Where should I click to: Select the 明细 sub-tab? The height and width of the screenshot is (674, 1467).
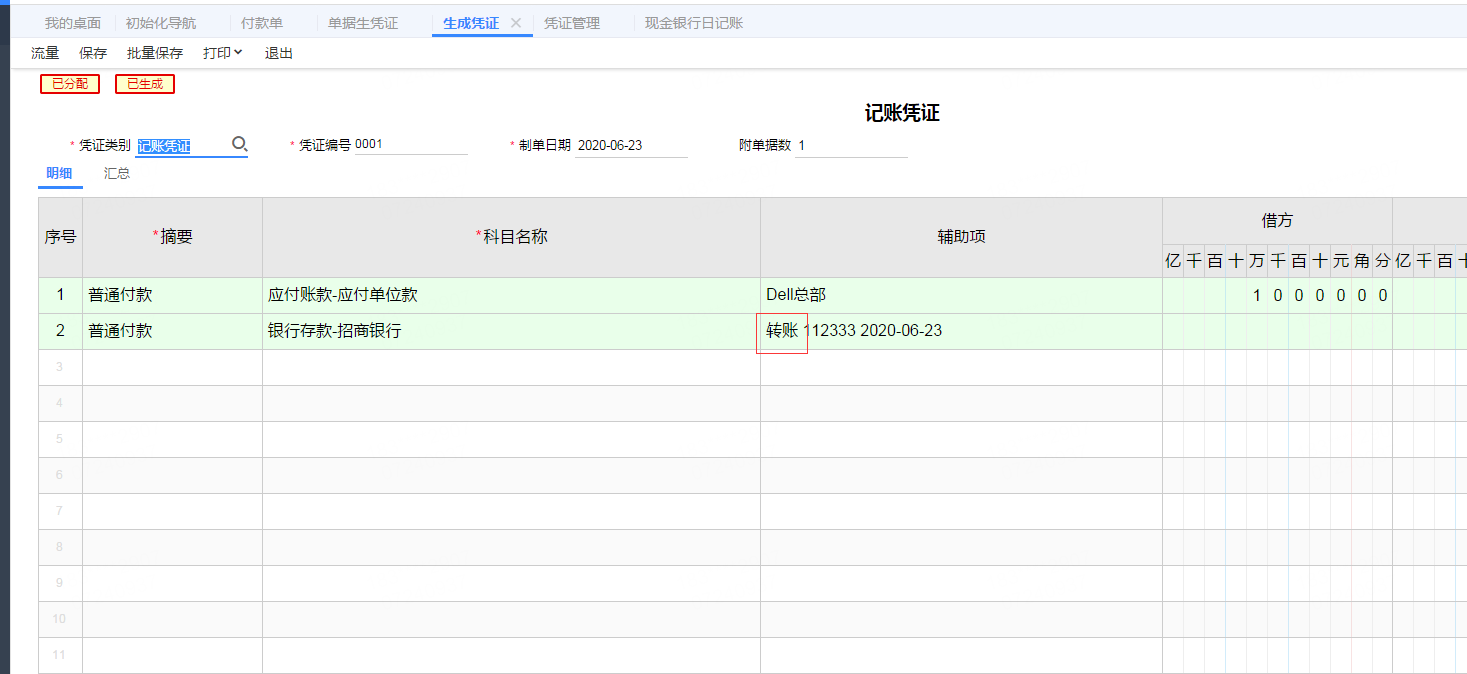point(60,173)
